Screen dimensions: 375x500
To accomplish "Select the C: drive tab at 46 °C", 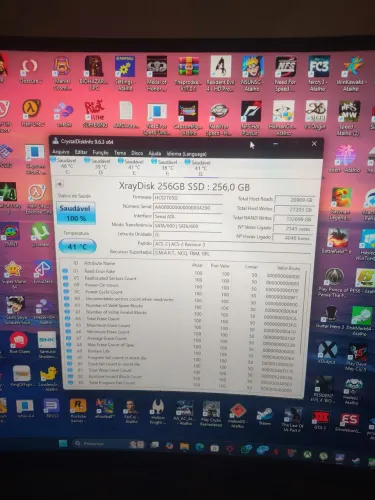I will pyautogui.click(x=67, y=166).
